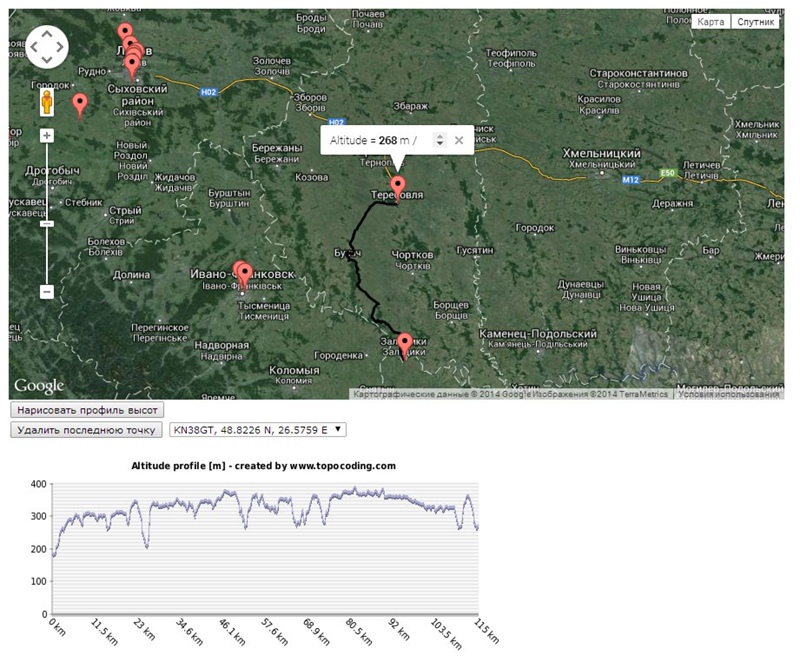Viewport: 807px width, 662px height.
Task: Click the Нарисовать профиль высот button
Action: tap(86, 410)
